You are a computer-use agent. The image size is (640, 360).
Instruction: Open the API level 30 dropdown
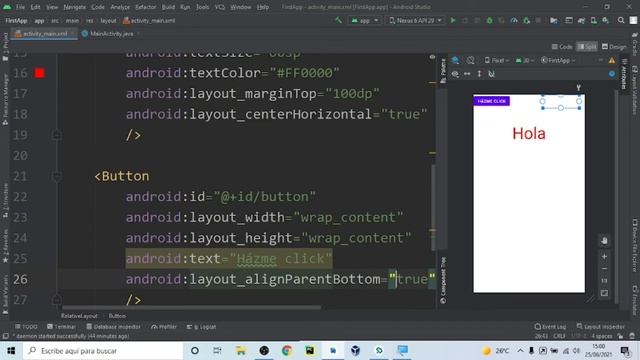point(525,60)
